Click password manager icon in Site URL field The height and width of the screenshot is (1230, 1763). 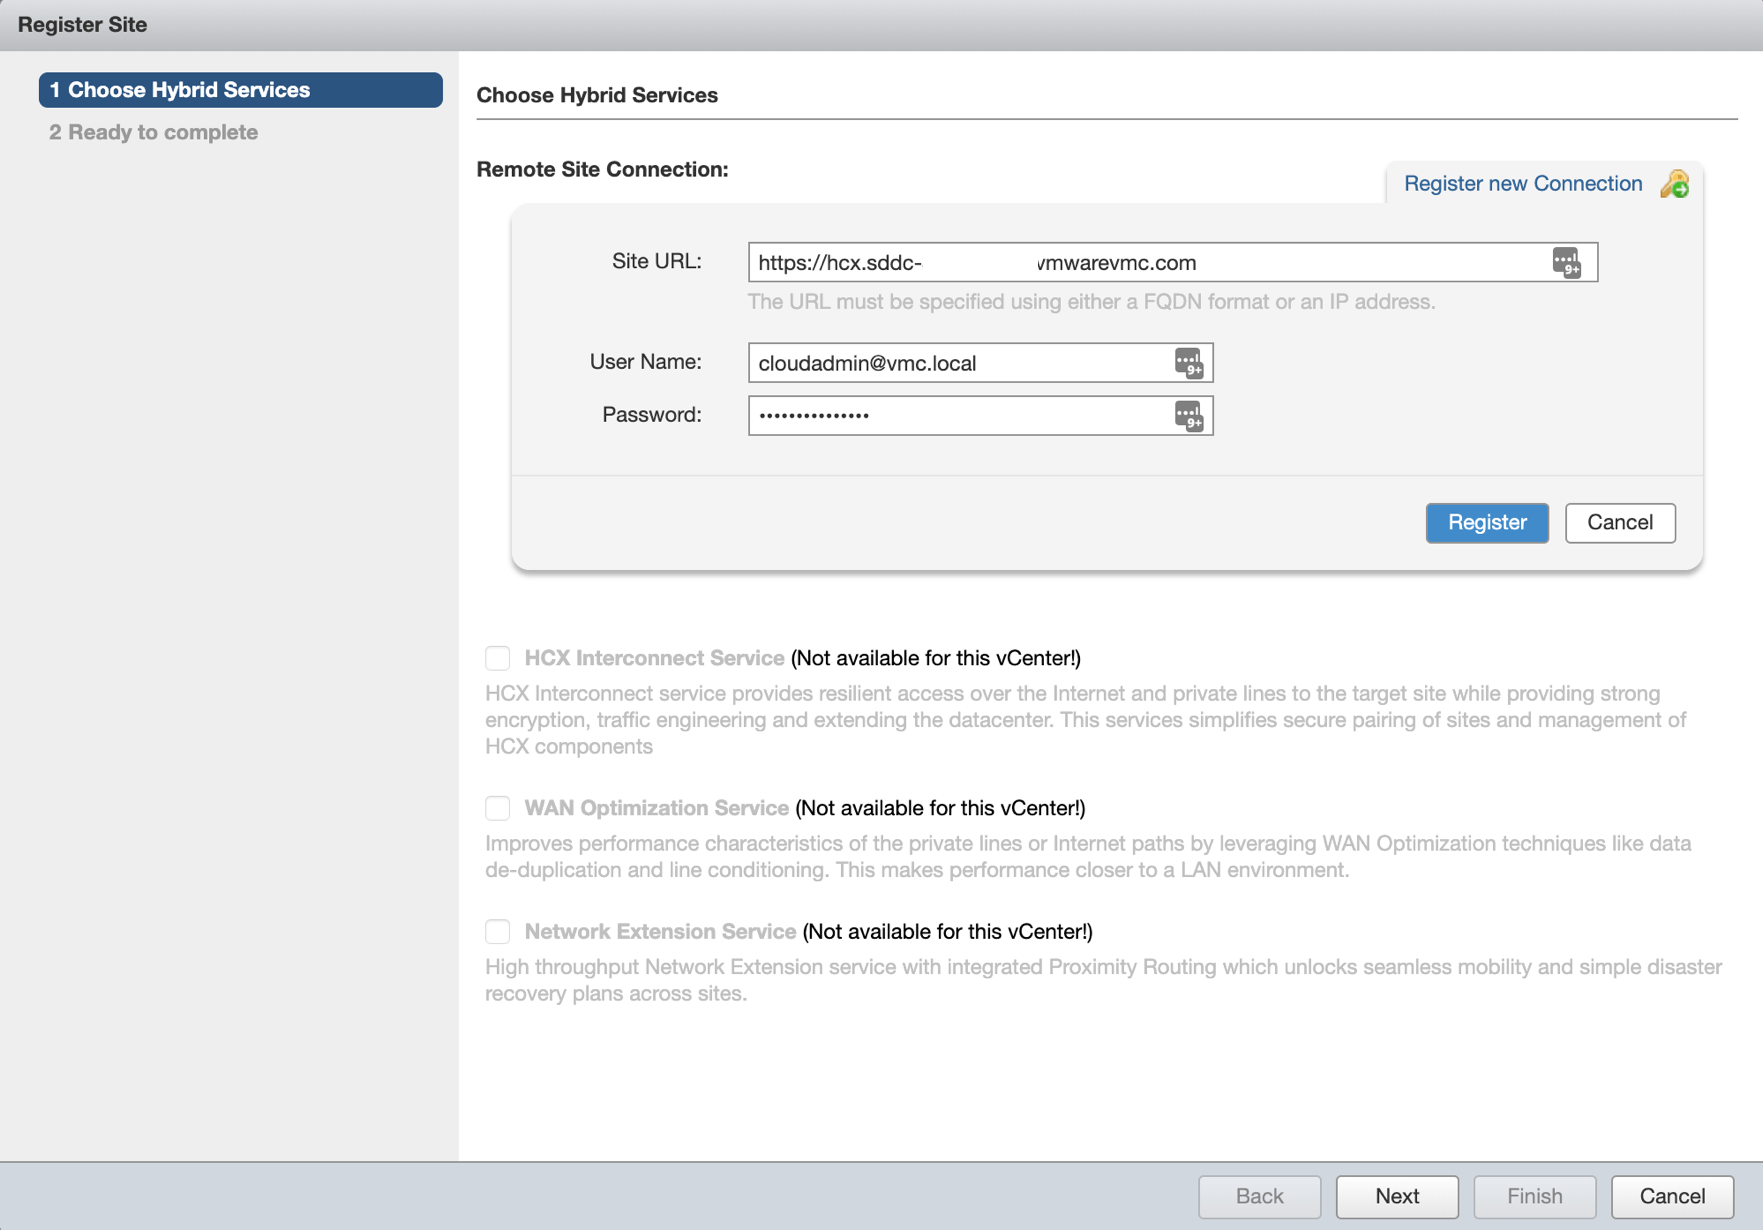tap(1566, 263)
